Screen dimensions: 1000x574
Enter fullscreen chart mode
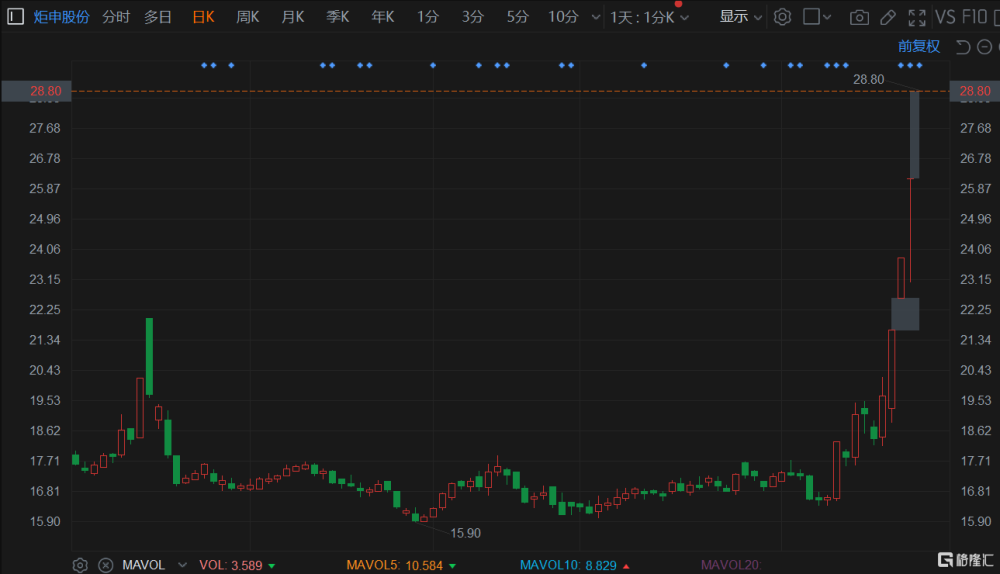pyautogui.click(x=917, y=17)
